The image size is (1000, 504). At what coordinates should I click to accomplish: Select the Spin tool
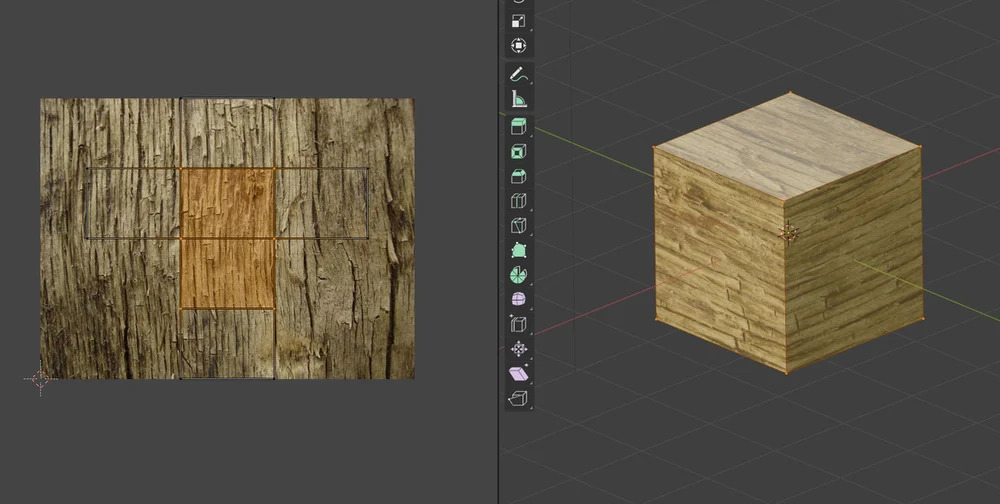519,275
